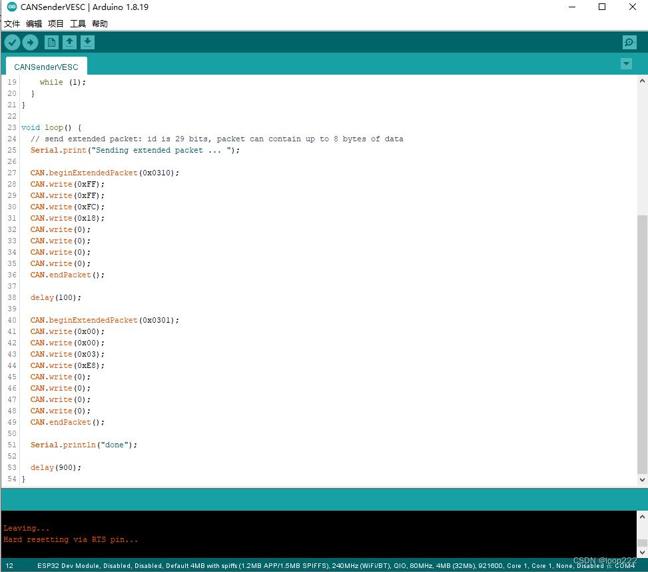The height and width of the screenshot is (572, 648).
Task: Click the line number 12 in status bar
Action: 10,566
